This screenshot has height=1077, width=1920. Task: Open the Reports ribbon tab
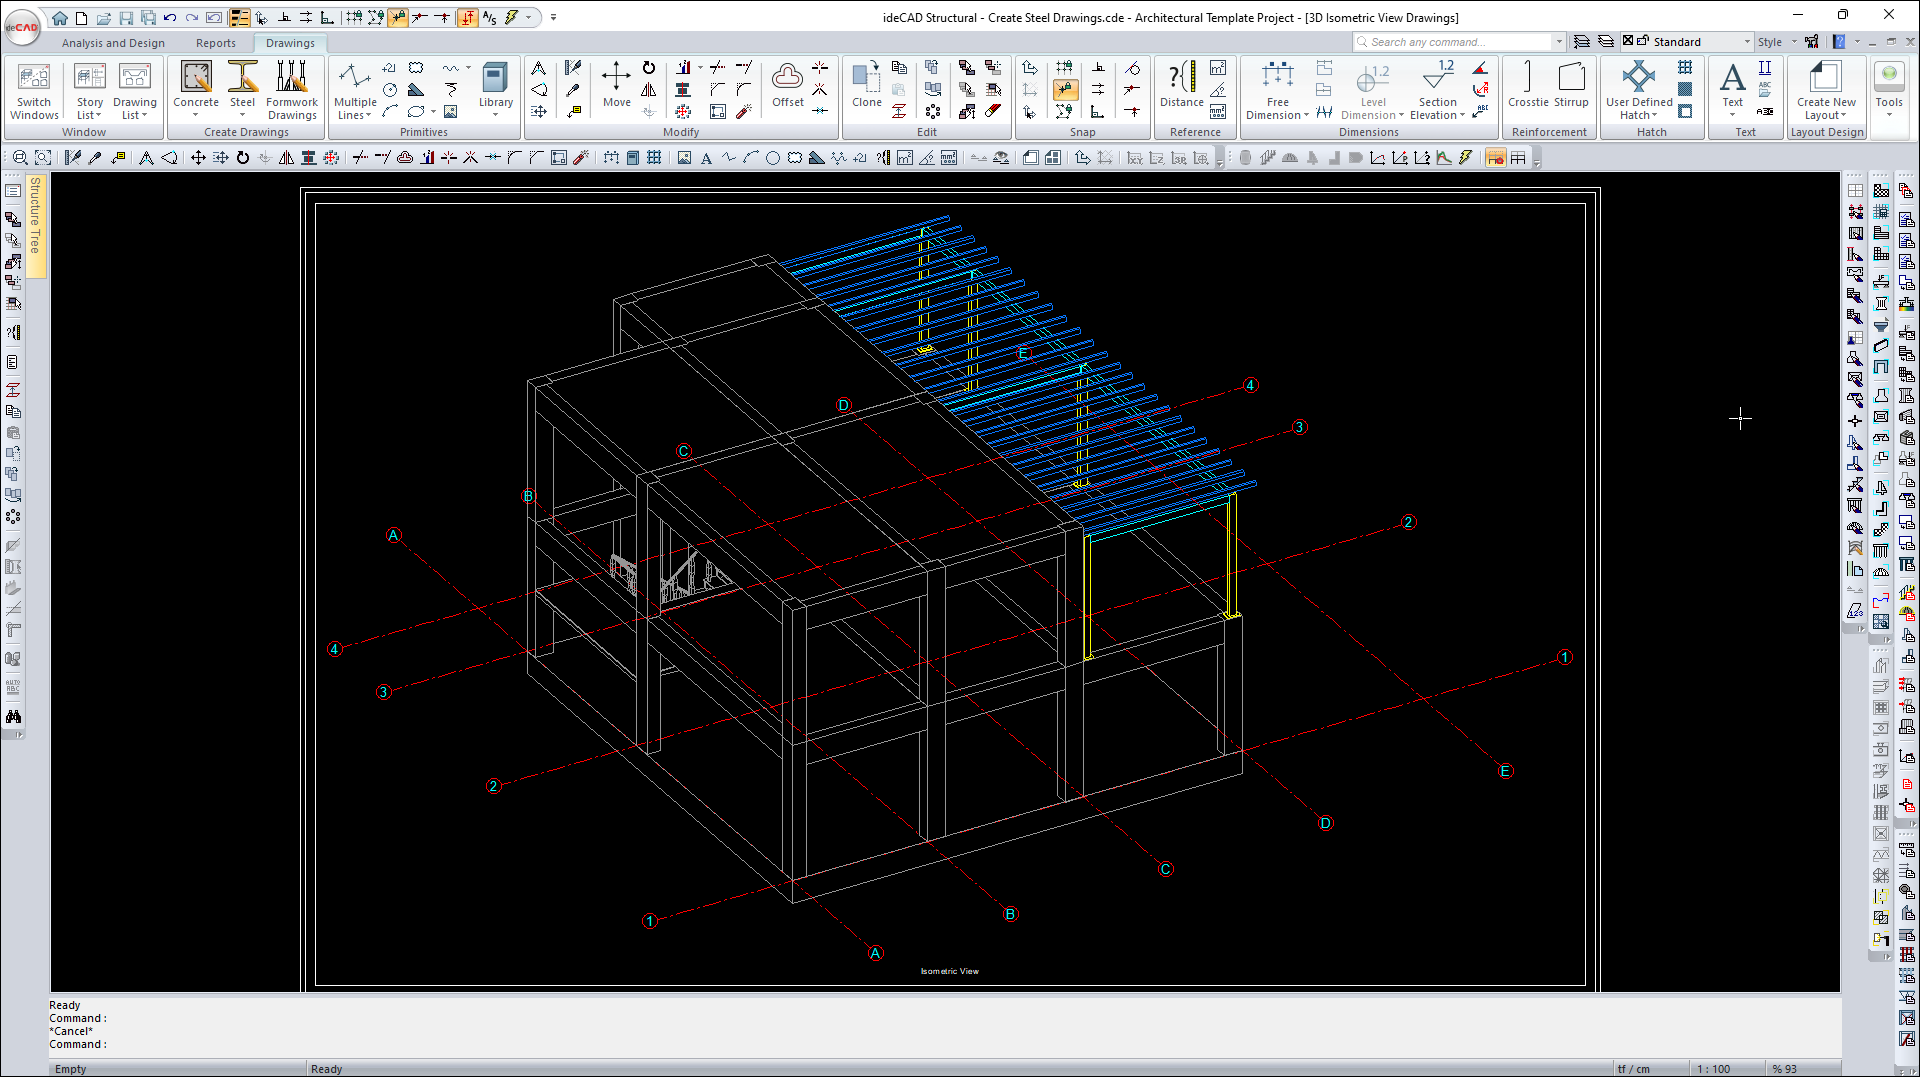point(215,43)
